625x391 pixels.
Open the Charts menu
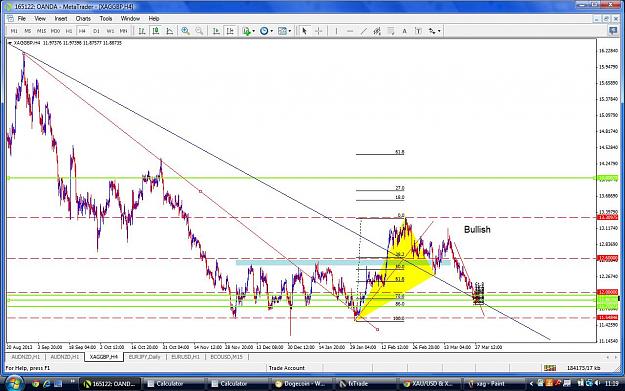coord(83,19)
